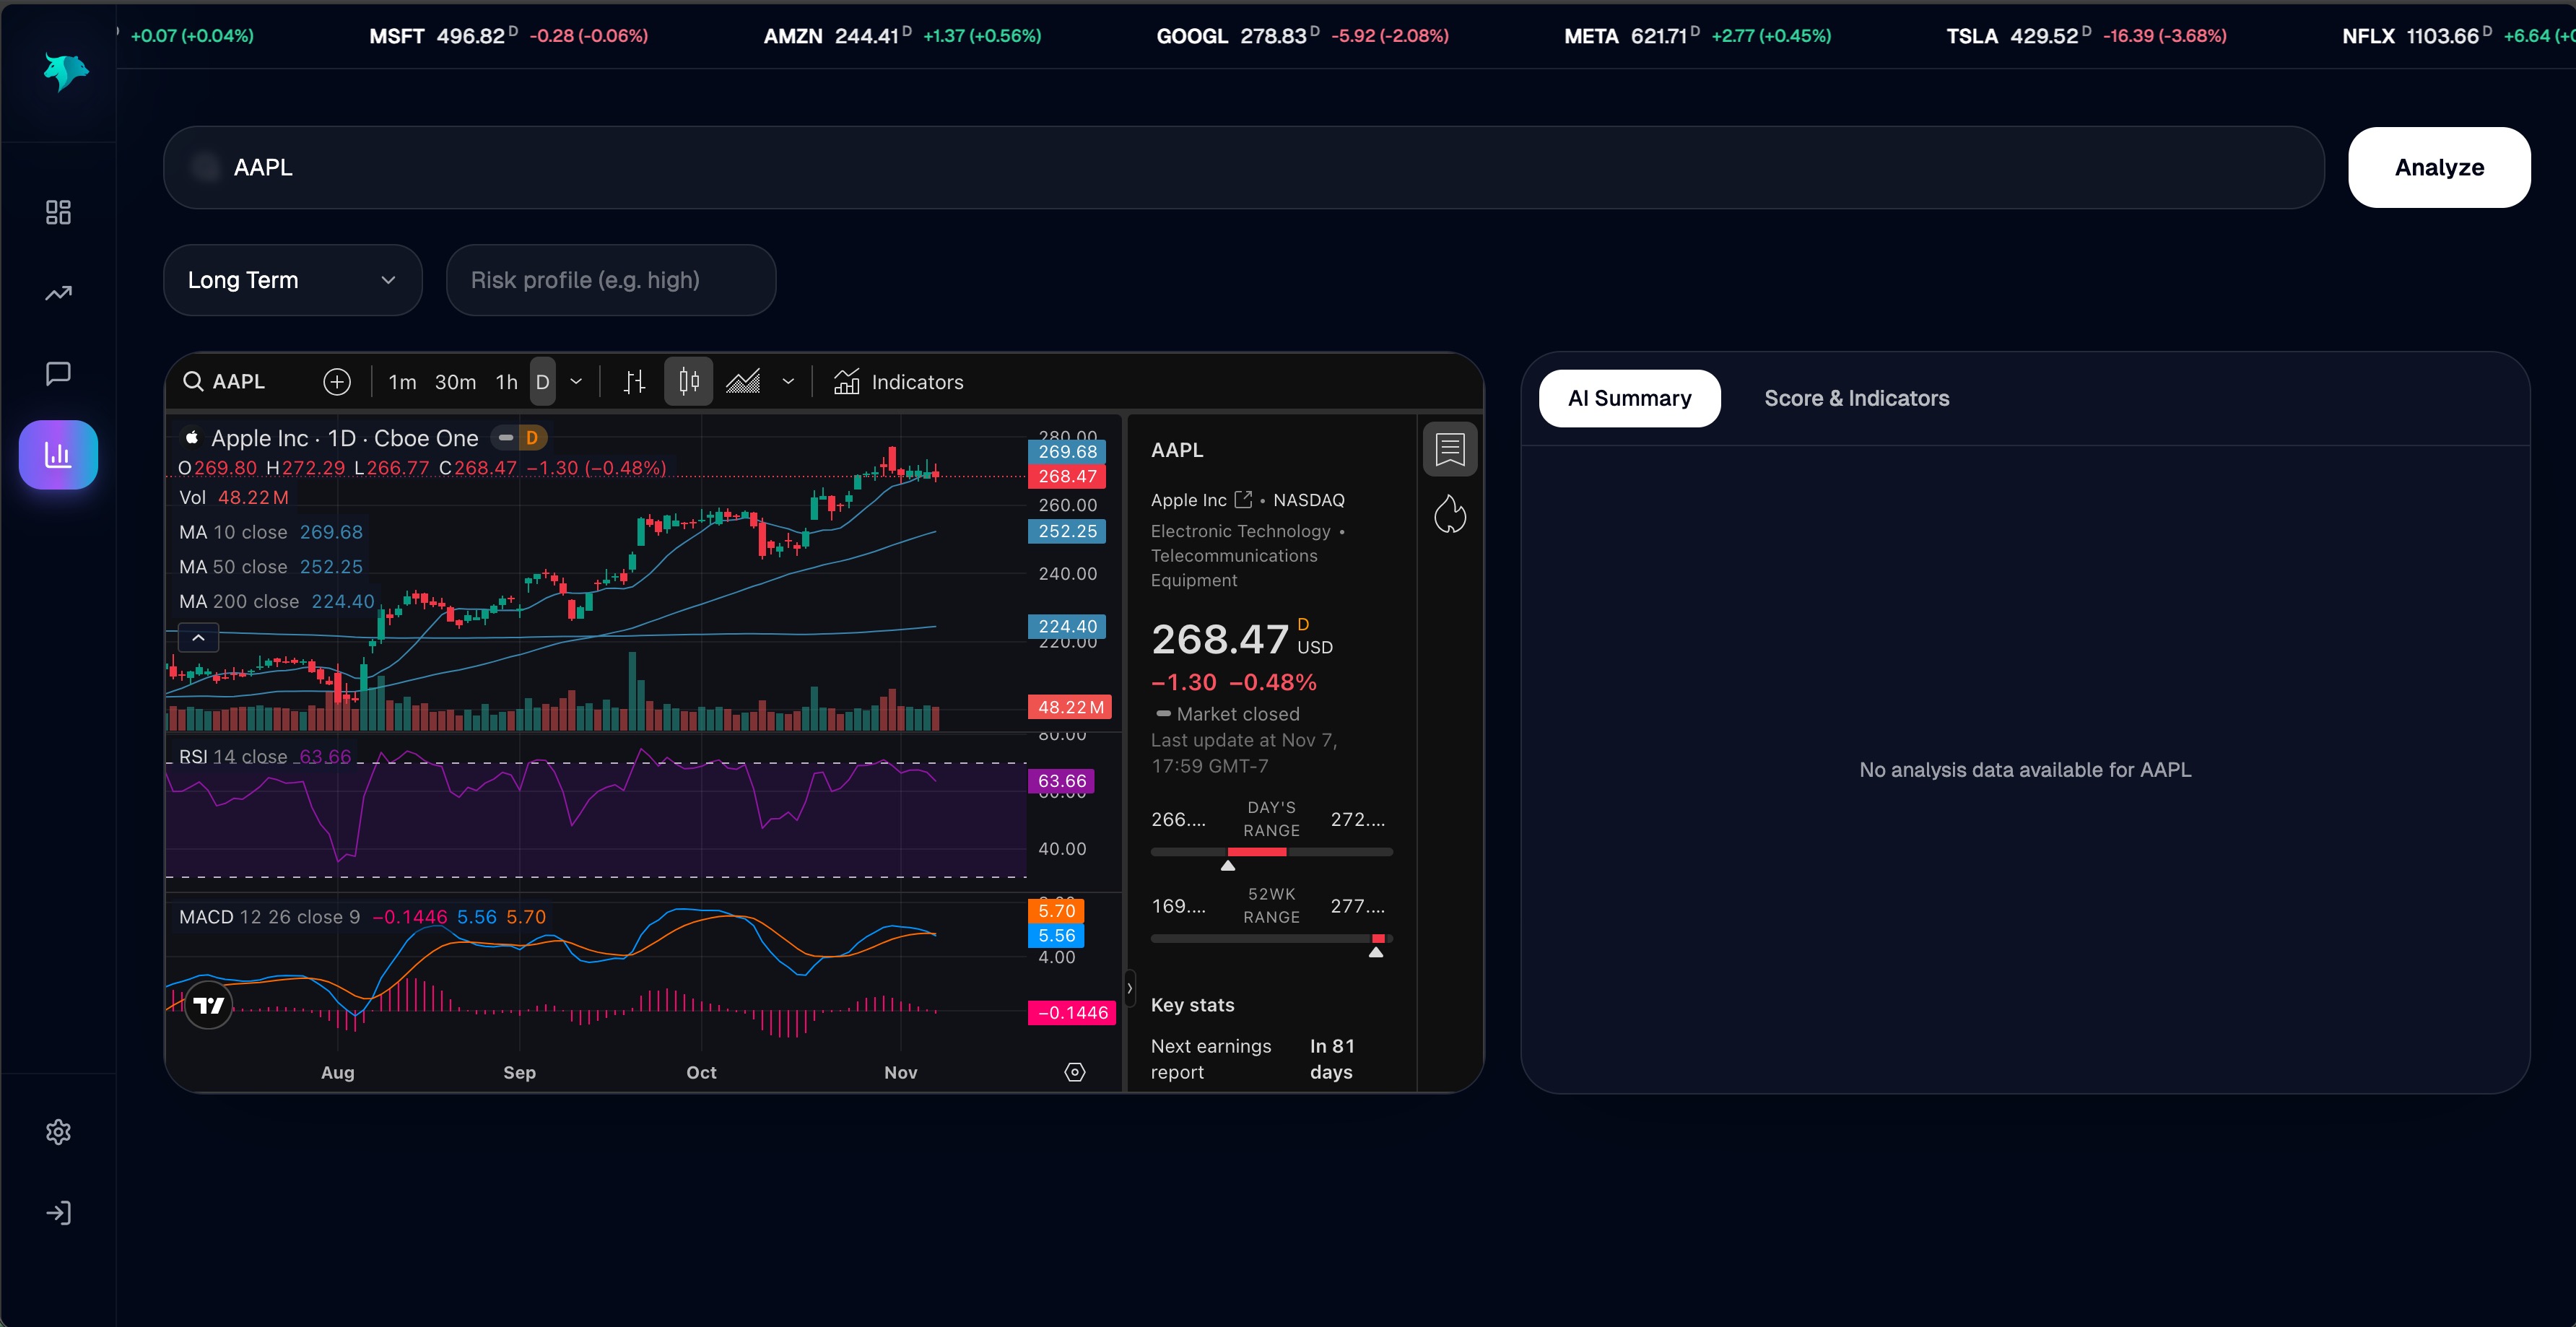
Task: Open the Long Term dropdown
Action: (x=292, y=280)
